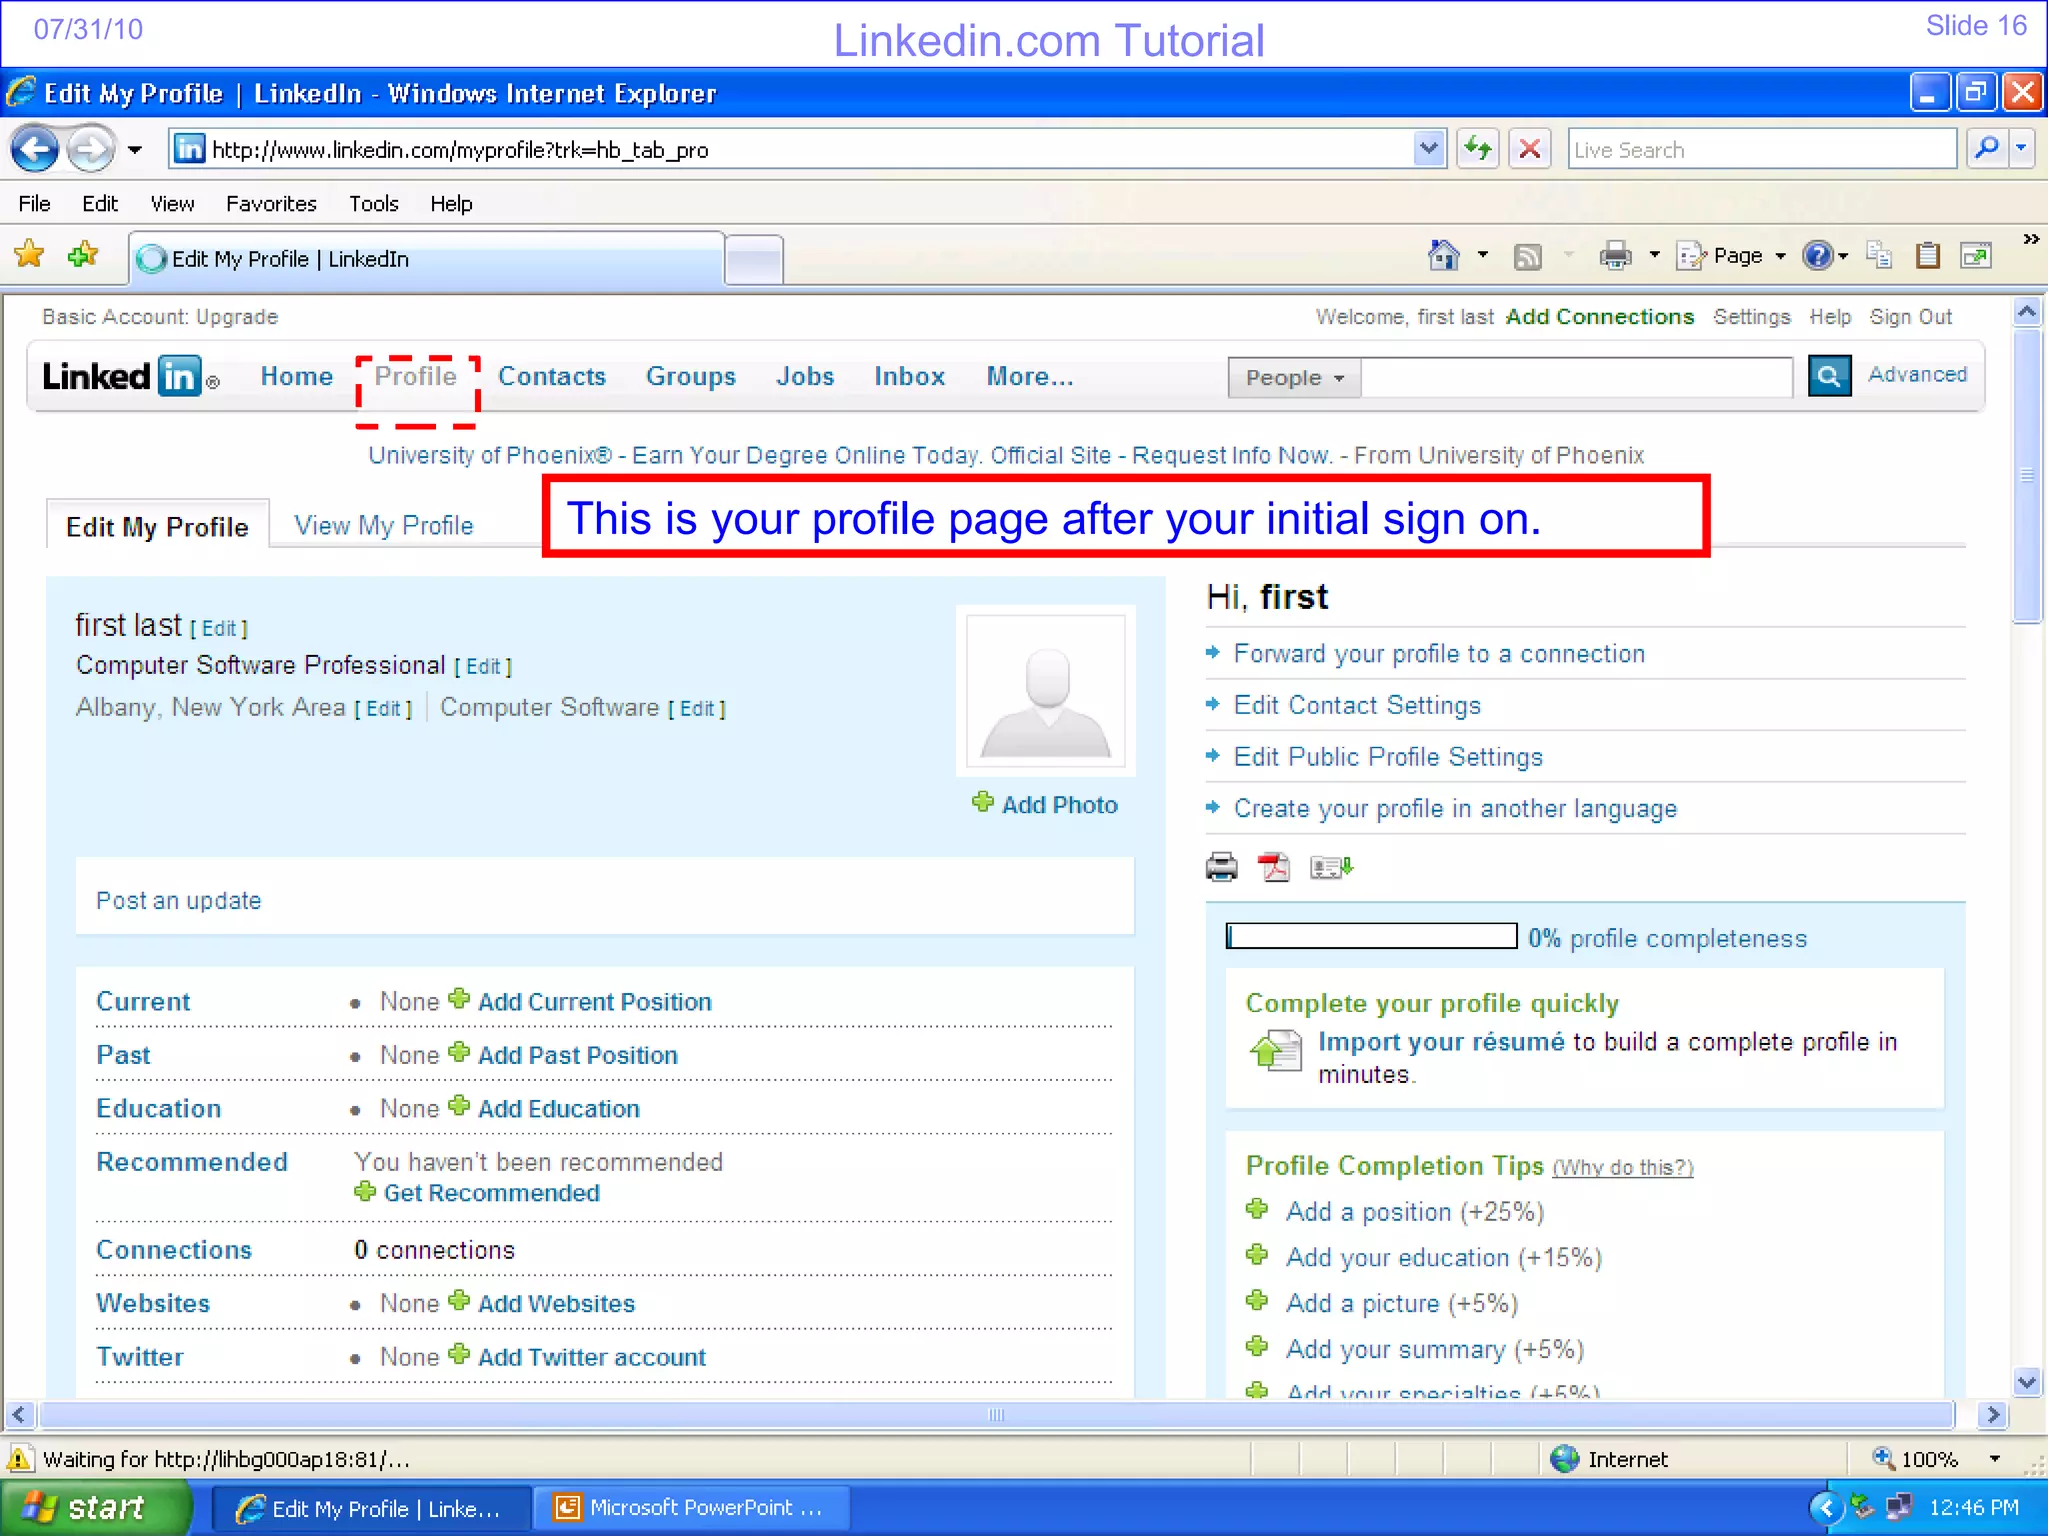Click the vertical scrollbar thumb

pos(2027,475)
